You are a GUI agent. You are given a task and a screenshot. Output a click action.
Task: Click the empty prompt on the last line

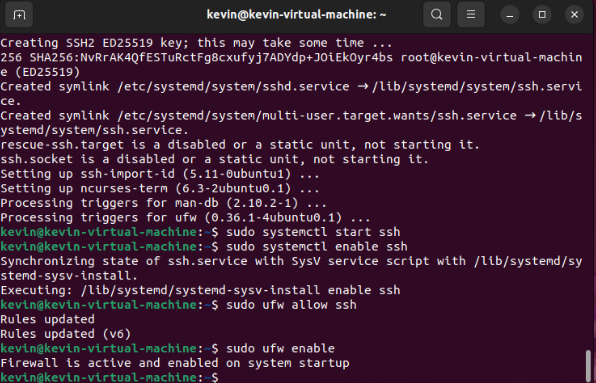click(x=109, y=377)
